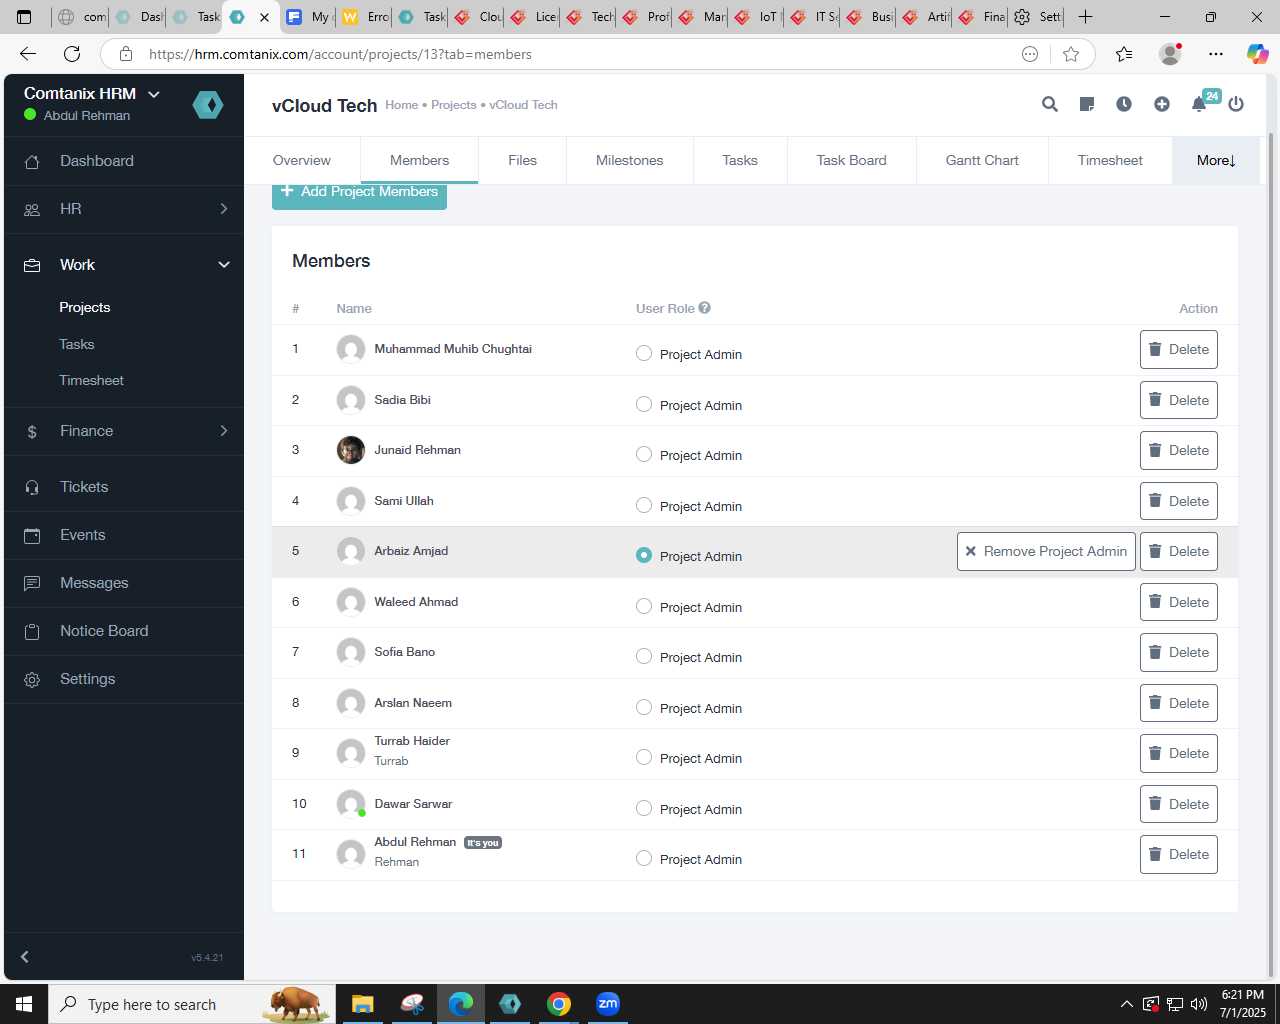Delete member Abdul Rehman
The image size is (1280, 1024).
click(x=1179, y=854)
